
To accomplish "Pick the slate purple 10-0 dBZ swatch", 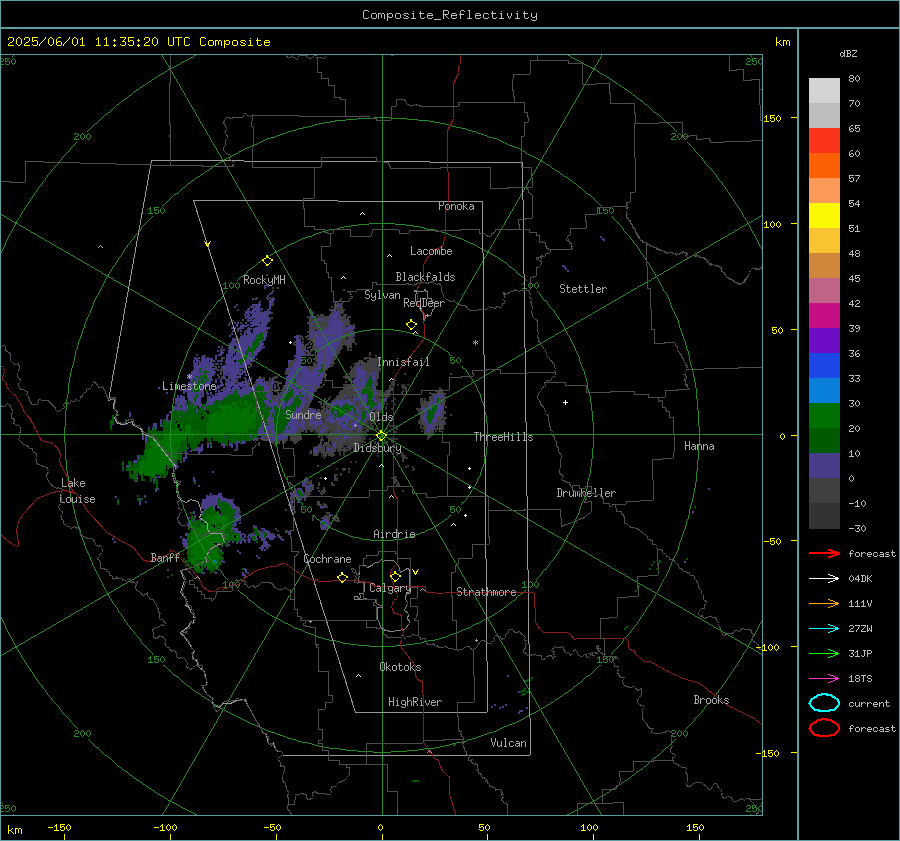I will 824,466.
